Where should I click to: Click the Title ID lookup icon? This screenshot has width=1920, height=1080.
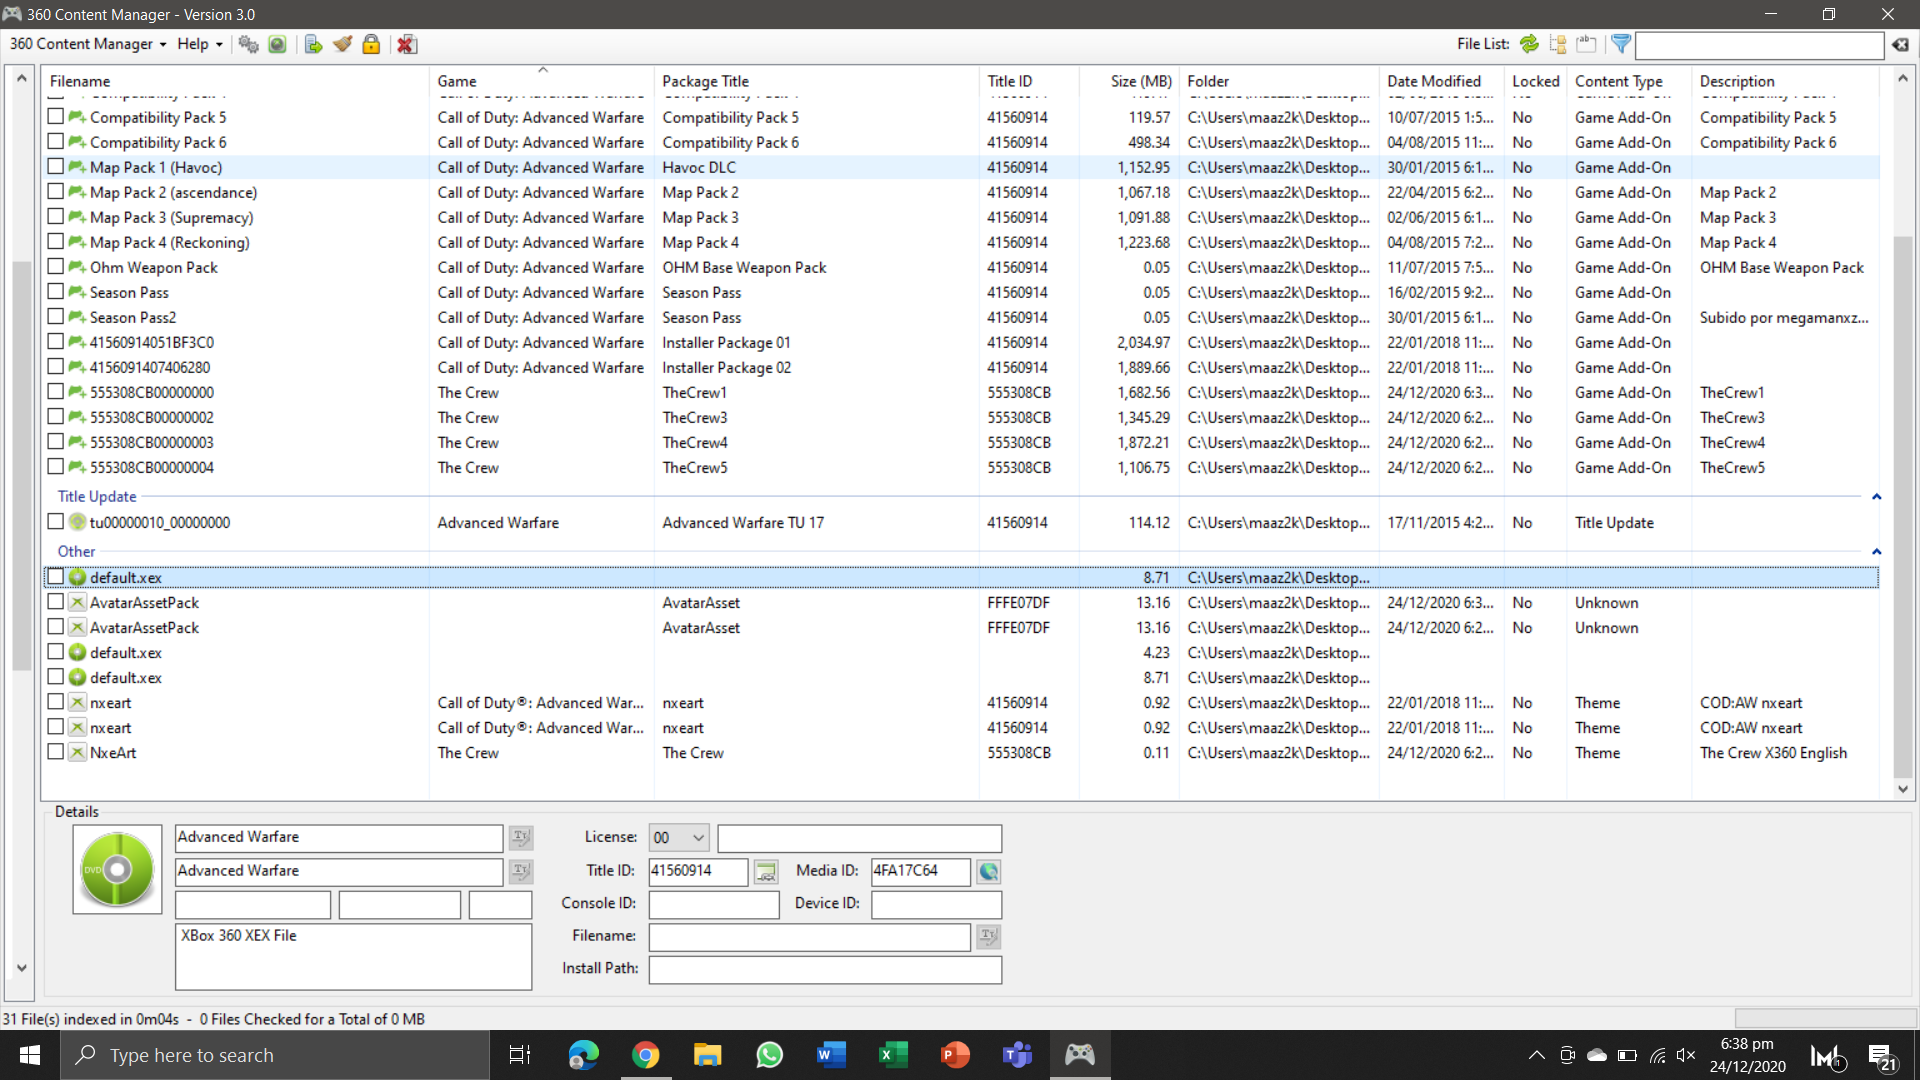[766, 872]
